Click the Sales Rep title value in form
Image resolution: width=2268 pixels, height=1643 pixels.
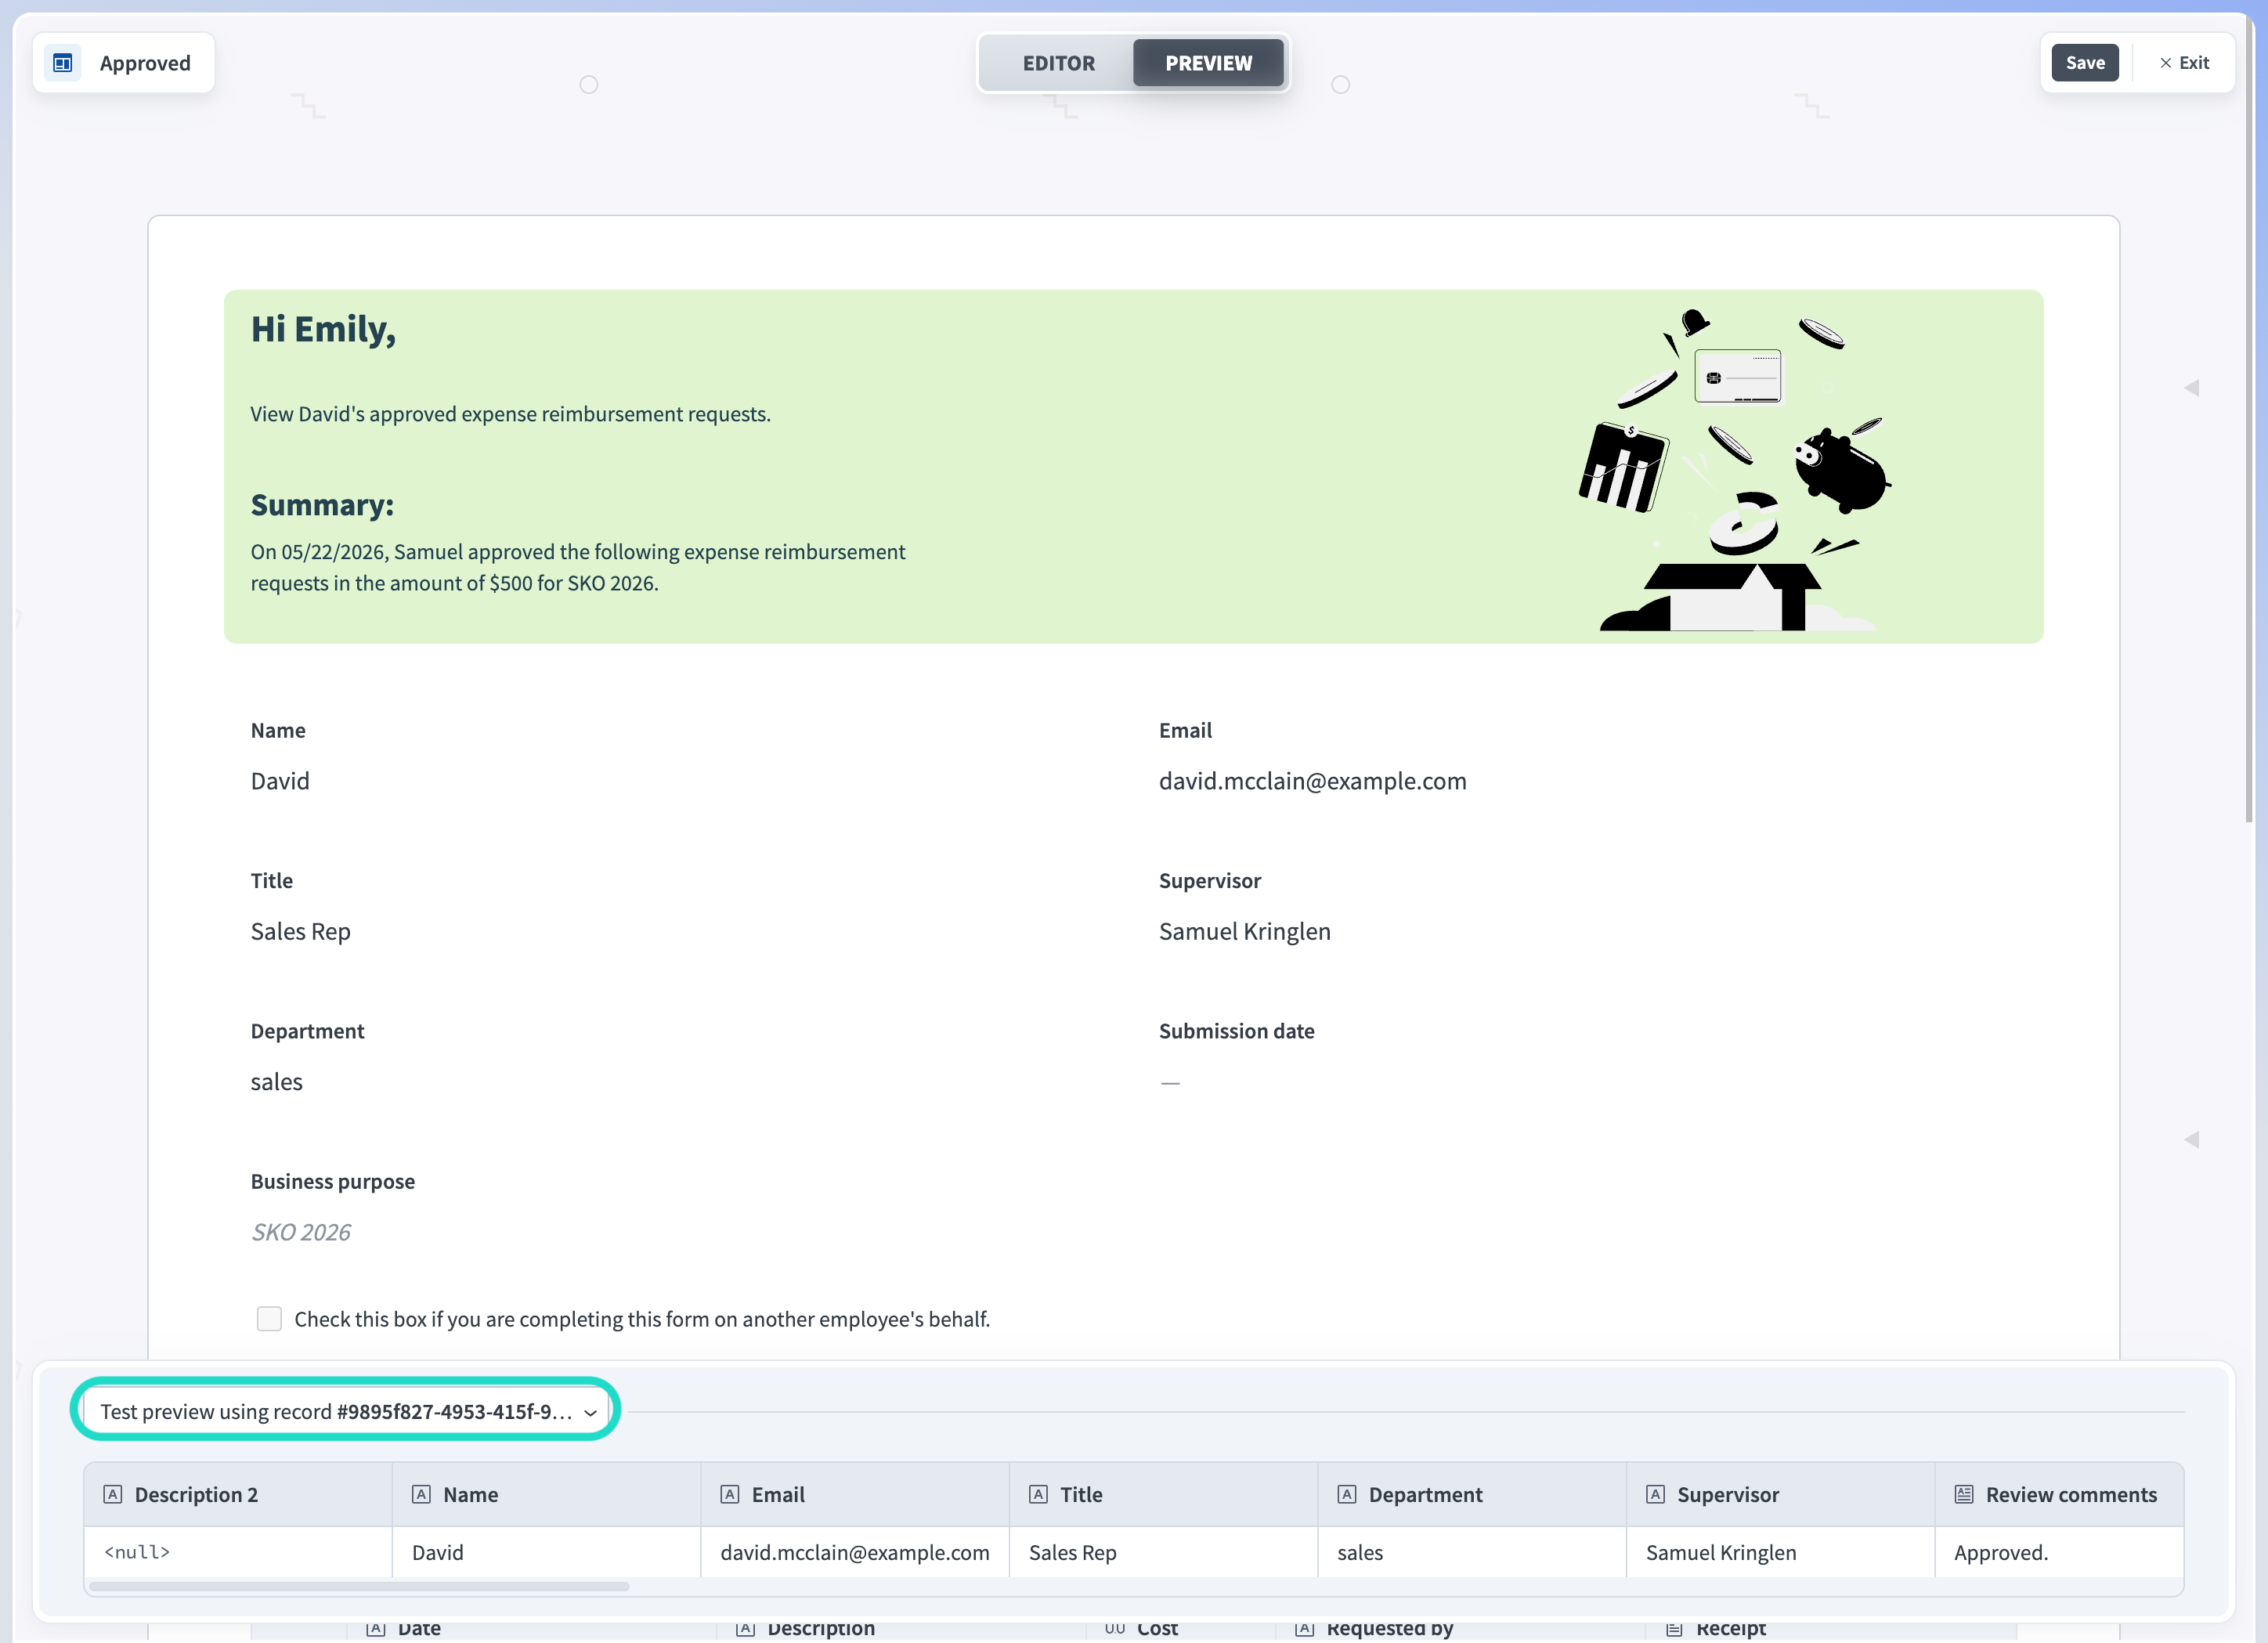click(301, 931)
